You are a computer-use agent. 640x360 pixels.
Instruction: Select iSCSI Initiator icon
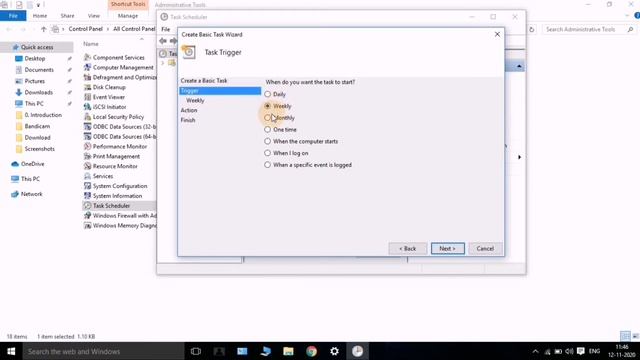[87, 107]
